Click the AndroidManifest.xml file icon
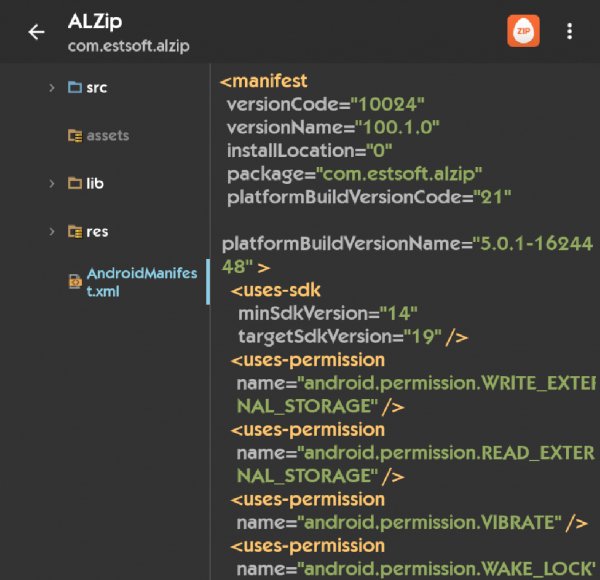The width and height of the screenshot is (600, 580). point(75,282)
